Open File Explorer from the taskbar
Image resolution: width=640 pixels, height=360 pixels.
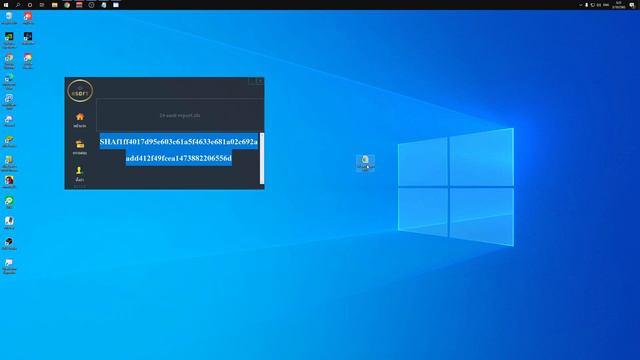pyautogui.click(x=54, y=5)
